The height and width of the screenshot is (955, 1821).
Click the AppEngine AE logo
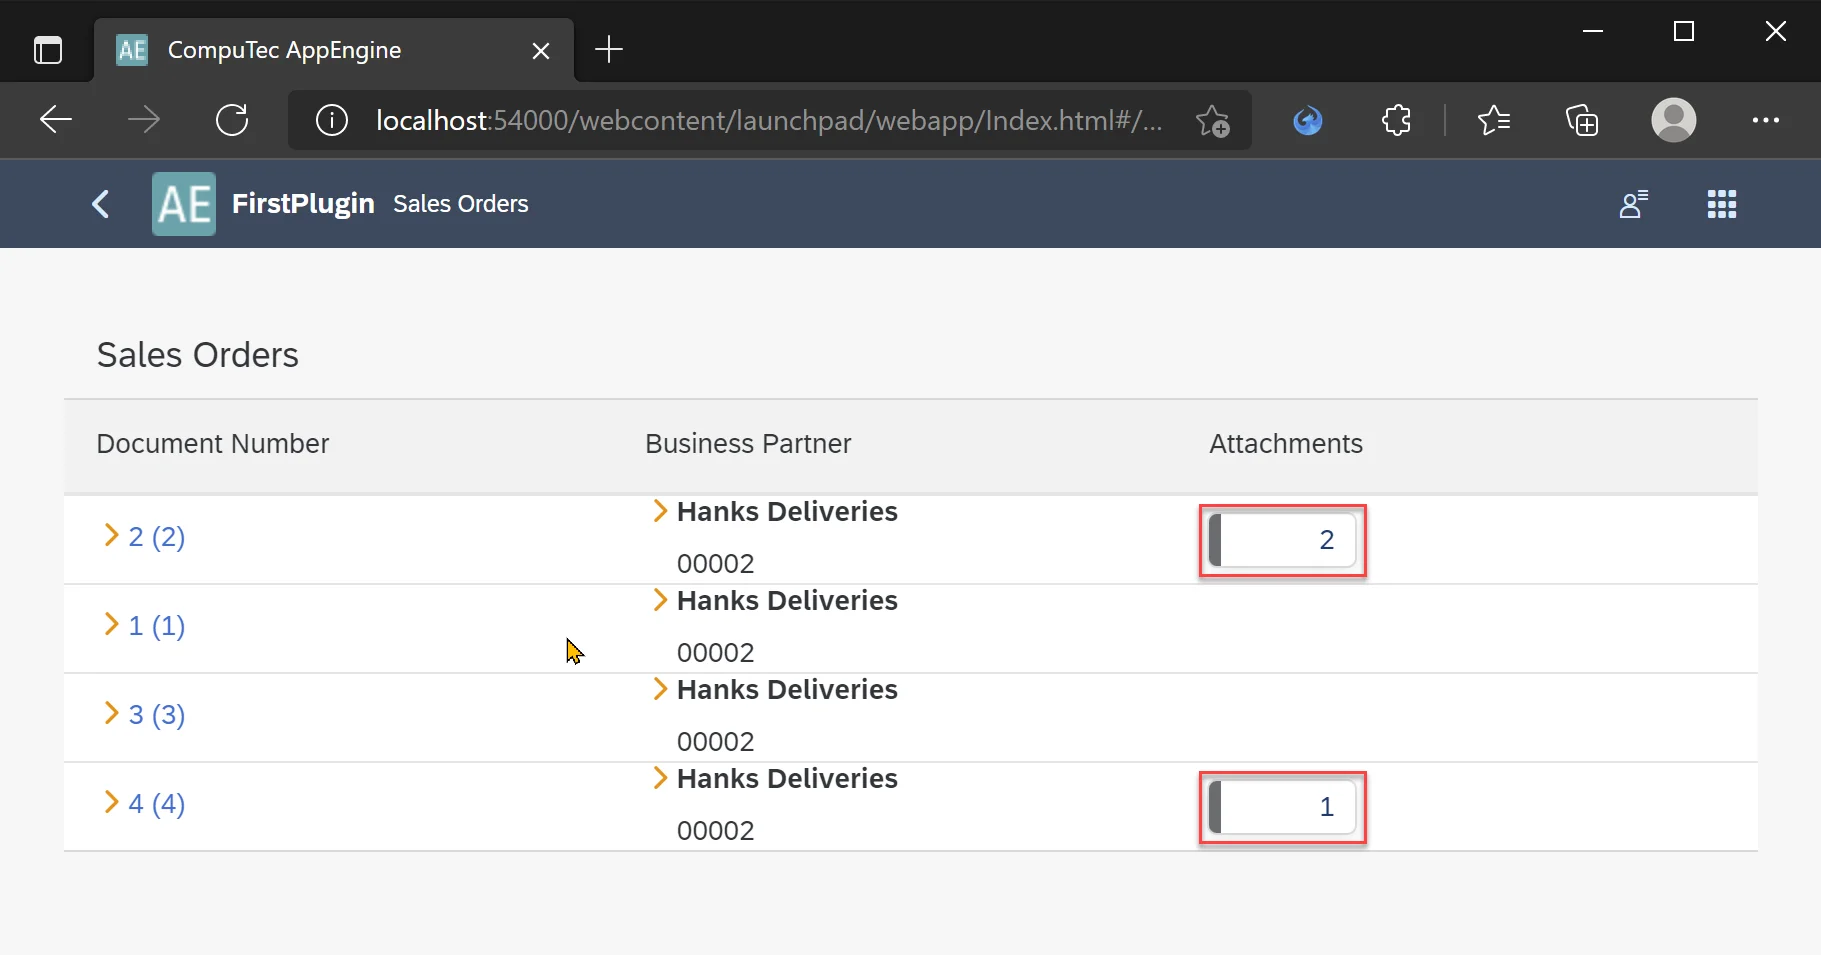[x=184, y=204]
